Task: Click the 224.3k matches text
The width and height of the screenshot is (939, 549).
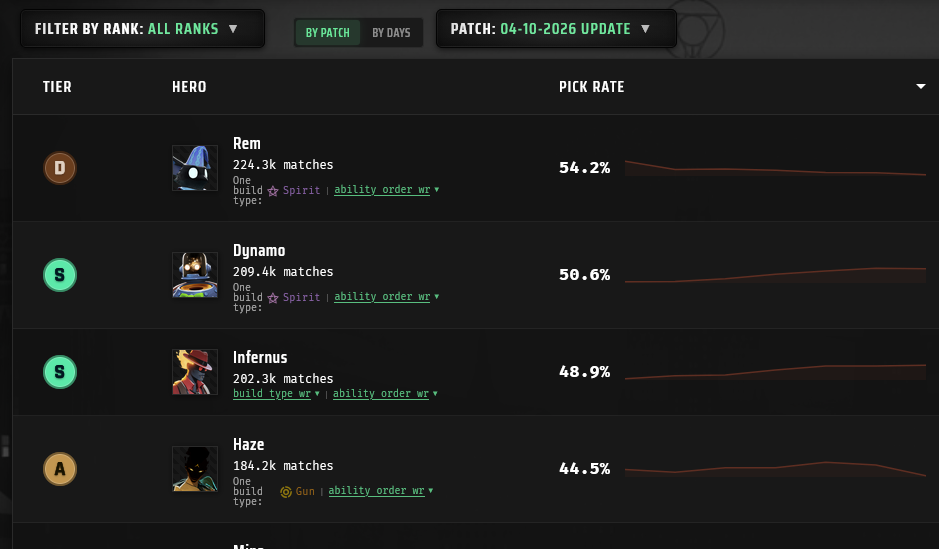Action: coord(283,165)
